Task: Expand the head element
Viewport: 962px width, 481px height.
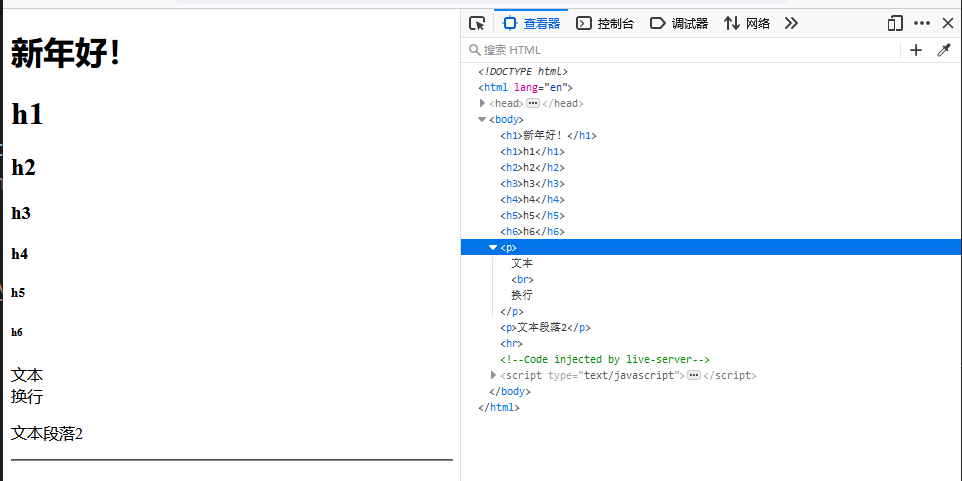Action: coord(482,104)
